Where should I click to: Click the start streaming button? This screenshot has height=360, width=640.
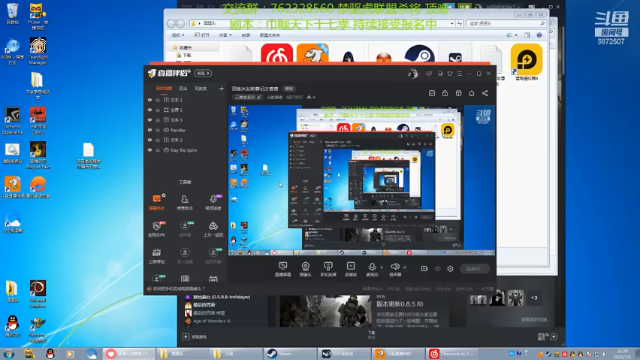475,269
